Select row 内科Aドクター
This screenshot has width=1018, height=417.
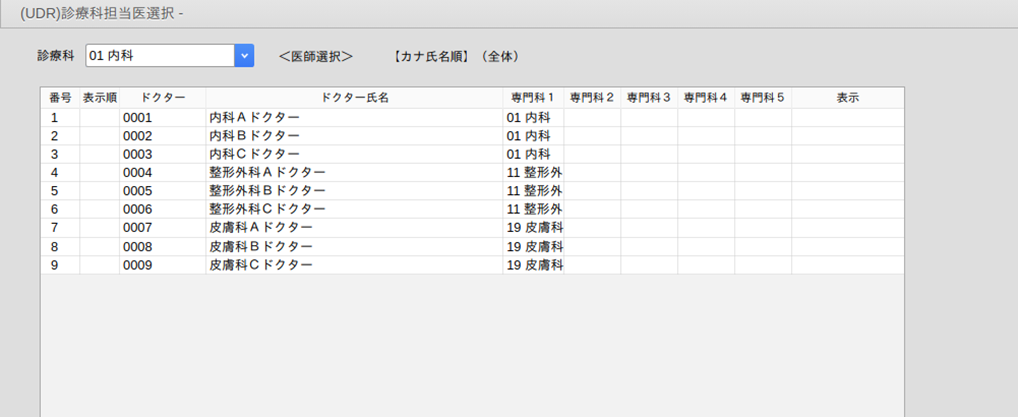coord(473,118)
